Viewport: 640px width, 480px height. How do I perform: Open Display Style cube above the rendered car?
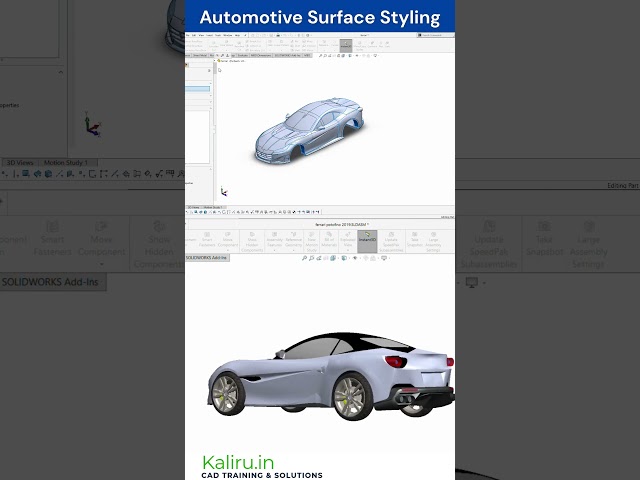(x=344, y=258)
